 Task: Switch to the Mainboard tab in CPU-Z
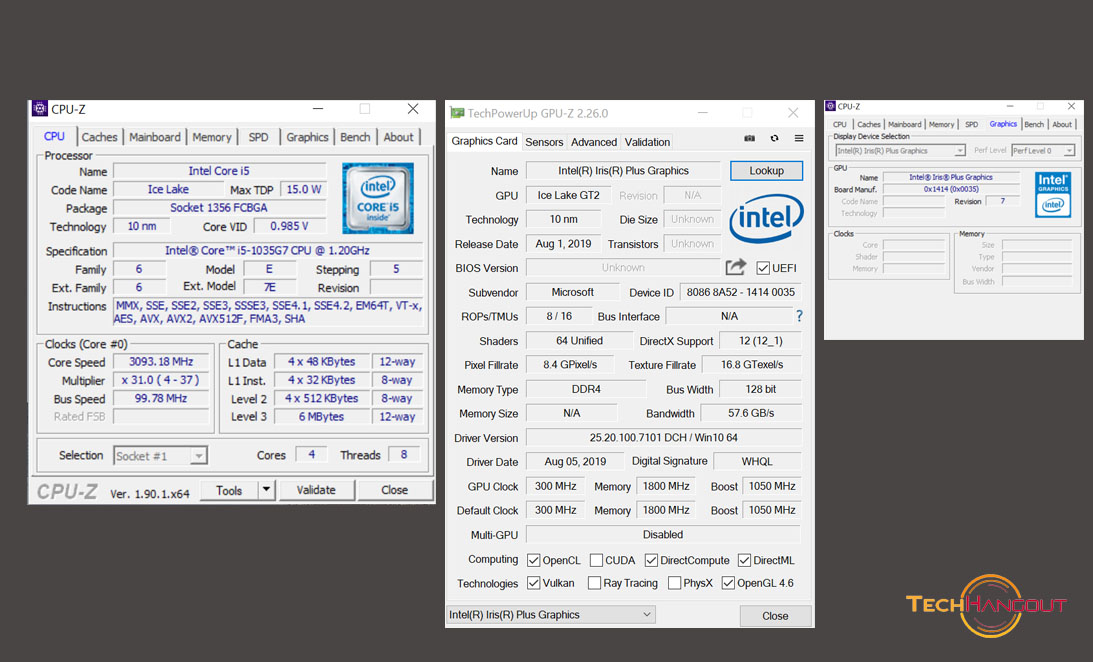155,137
